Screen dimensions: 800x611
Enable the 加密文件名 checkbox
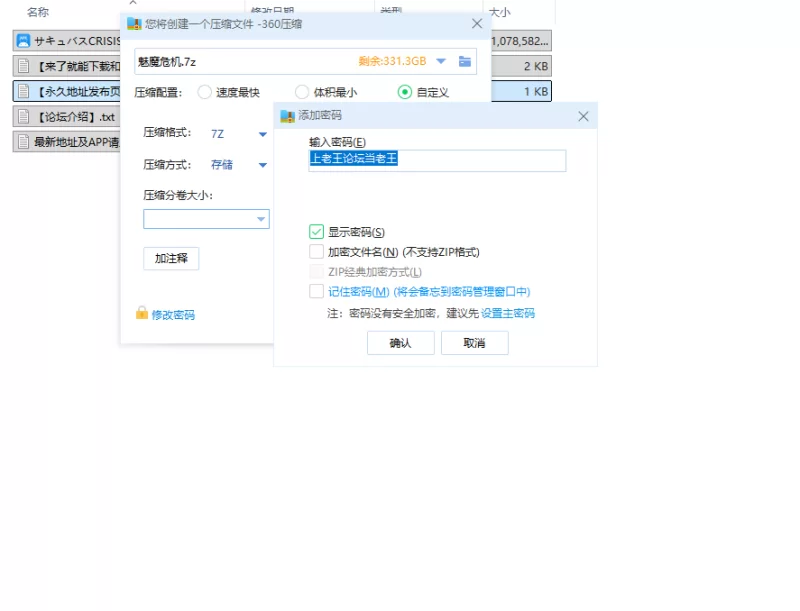(316, 251)
